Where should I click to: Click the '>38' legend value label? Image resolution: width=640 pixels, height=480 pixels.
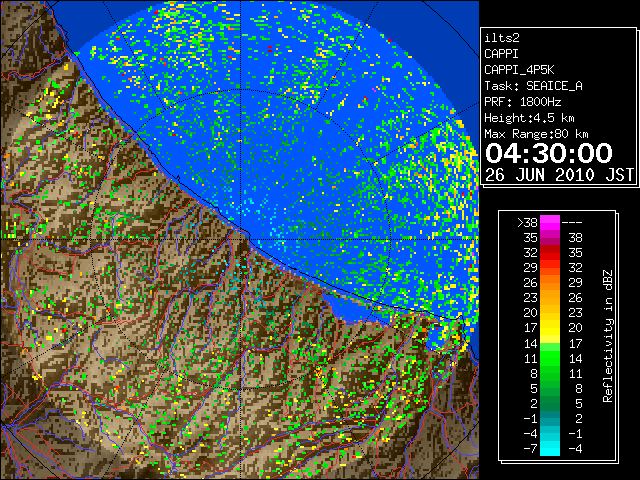click(x=527, y=222)
